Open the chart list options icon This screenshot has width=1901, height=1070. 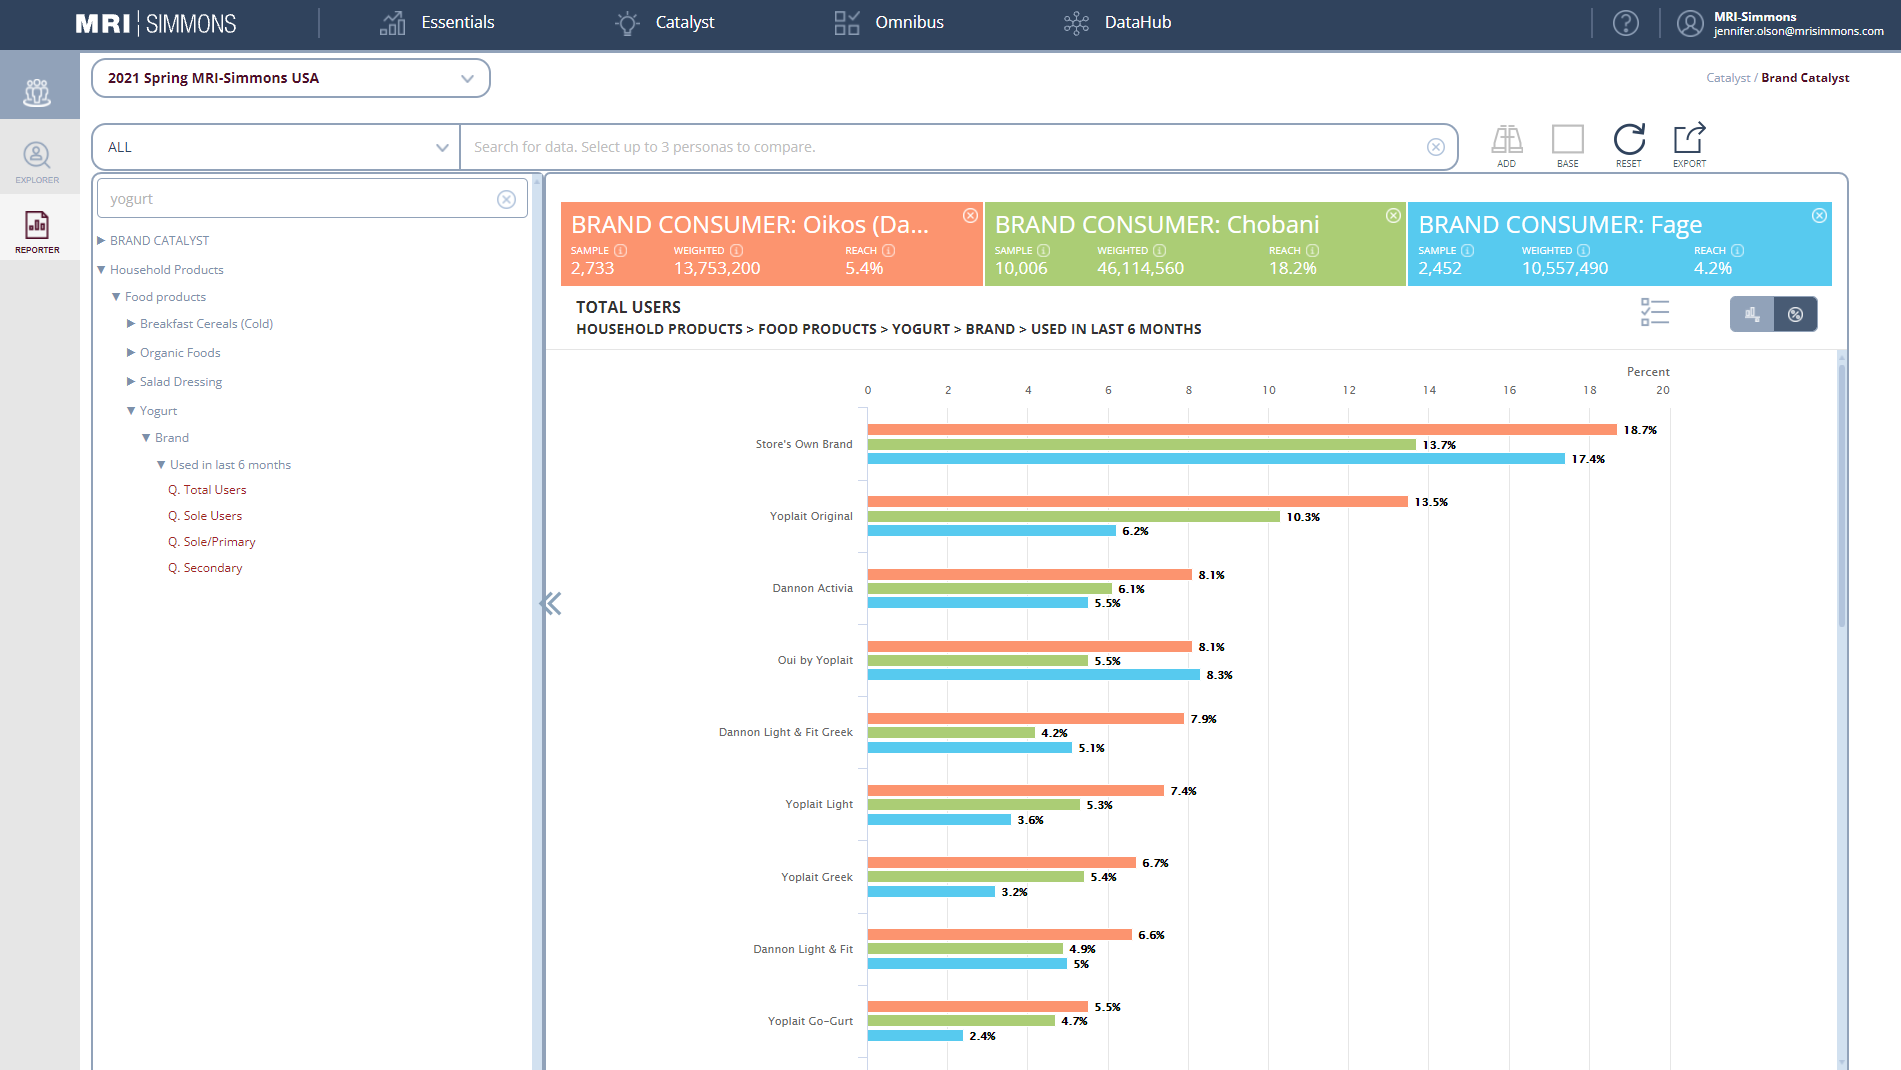click(x=1655, y=313)
